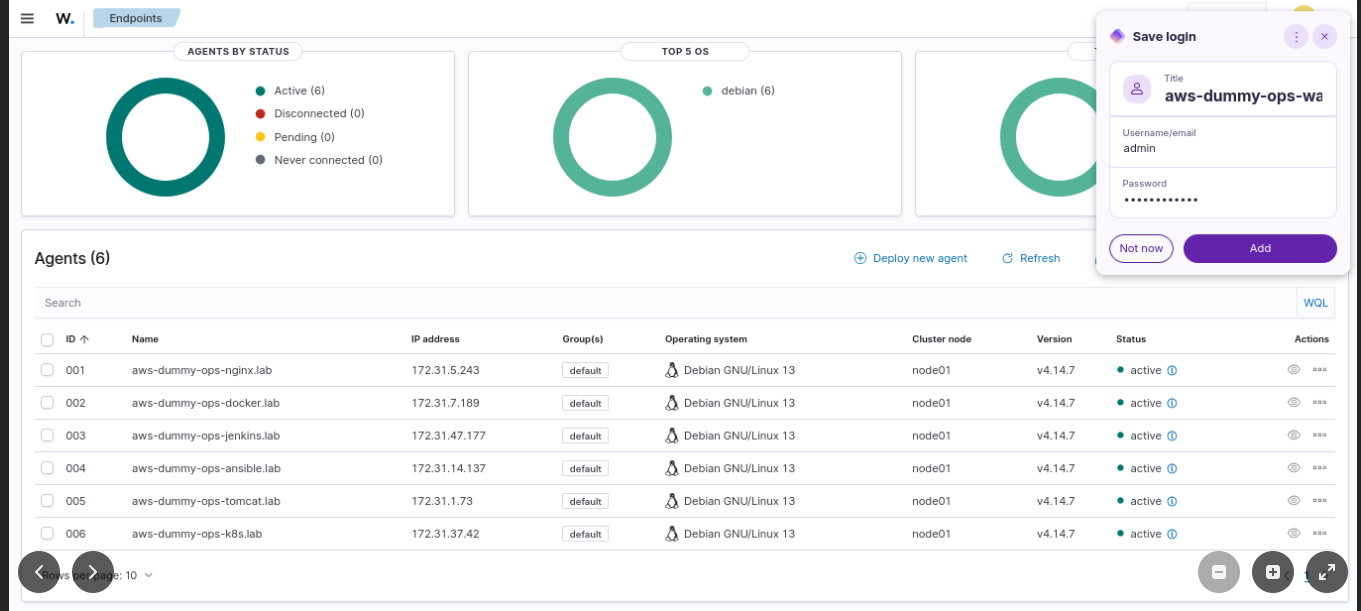View details eye icon for jenkins agent
Viewport: 1361px width, 611px height.
tap(1293, 436)
